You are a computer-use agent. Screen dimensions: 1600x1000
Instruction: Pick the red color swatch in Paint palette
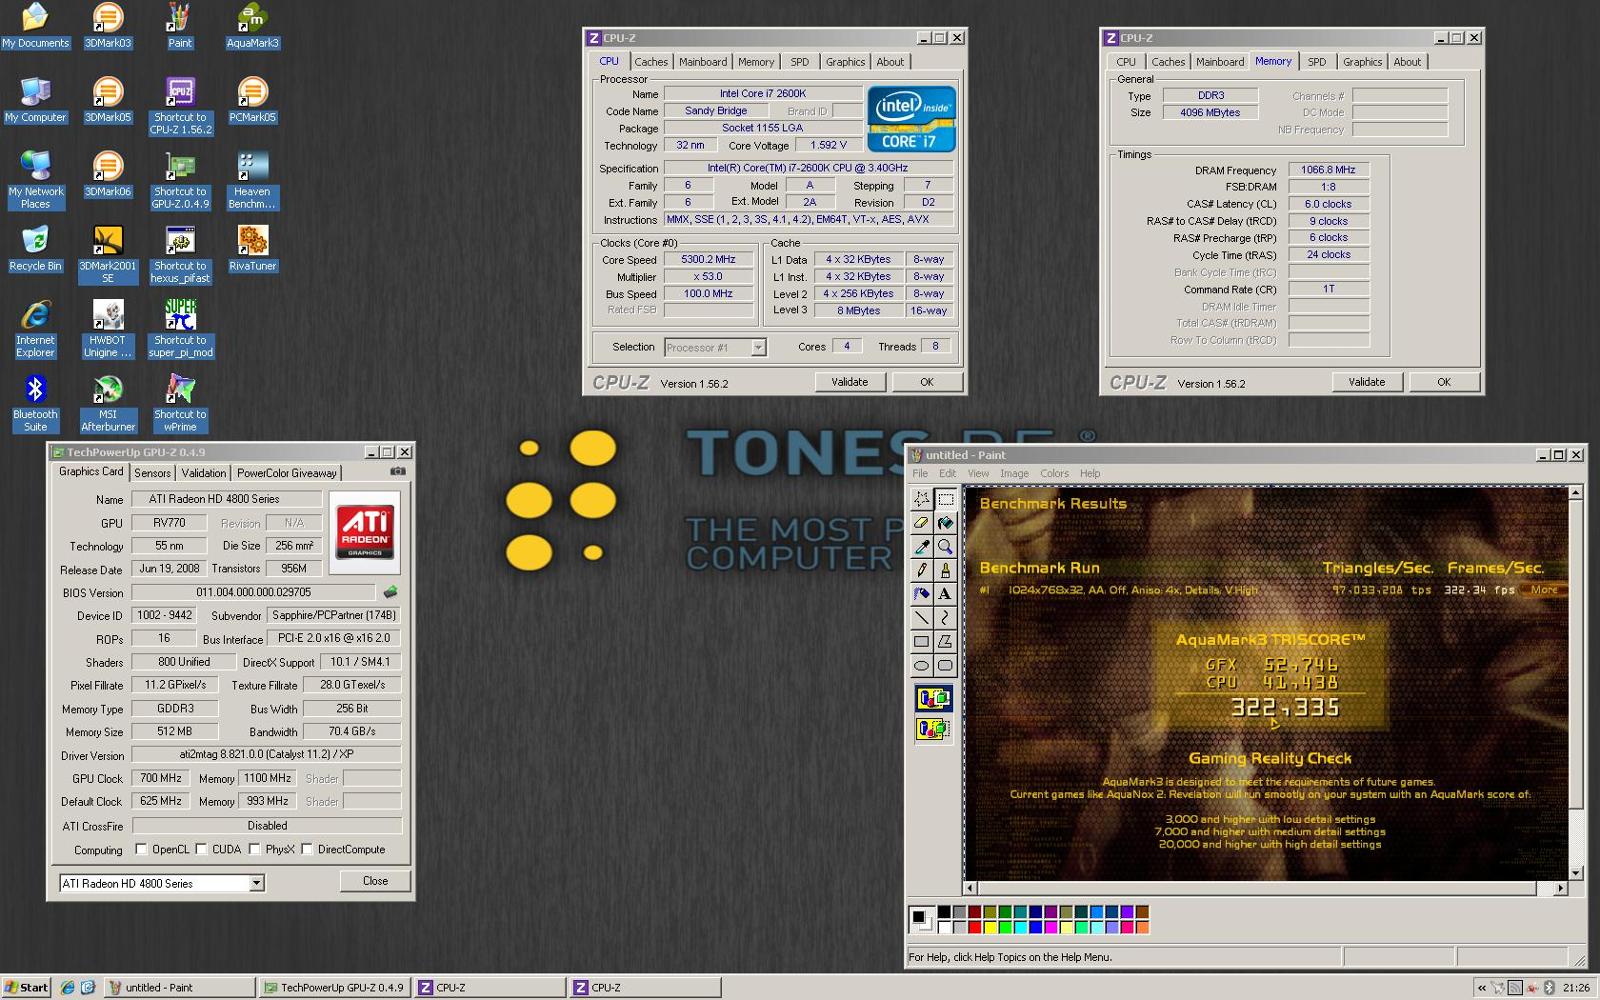click(x=975, y=927)
